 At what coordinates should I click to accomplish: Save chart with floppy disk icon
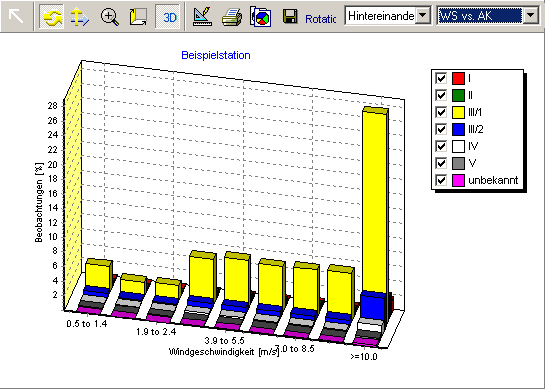tap(290, 17)
